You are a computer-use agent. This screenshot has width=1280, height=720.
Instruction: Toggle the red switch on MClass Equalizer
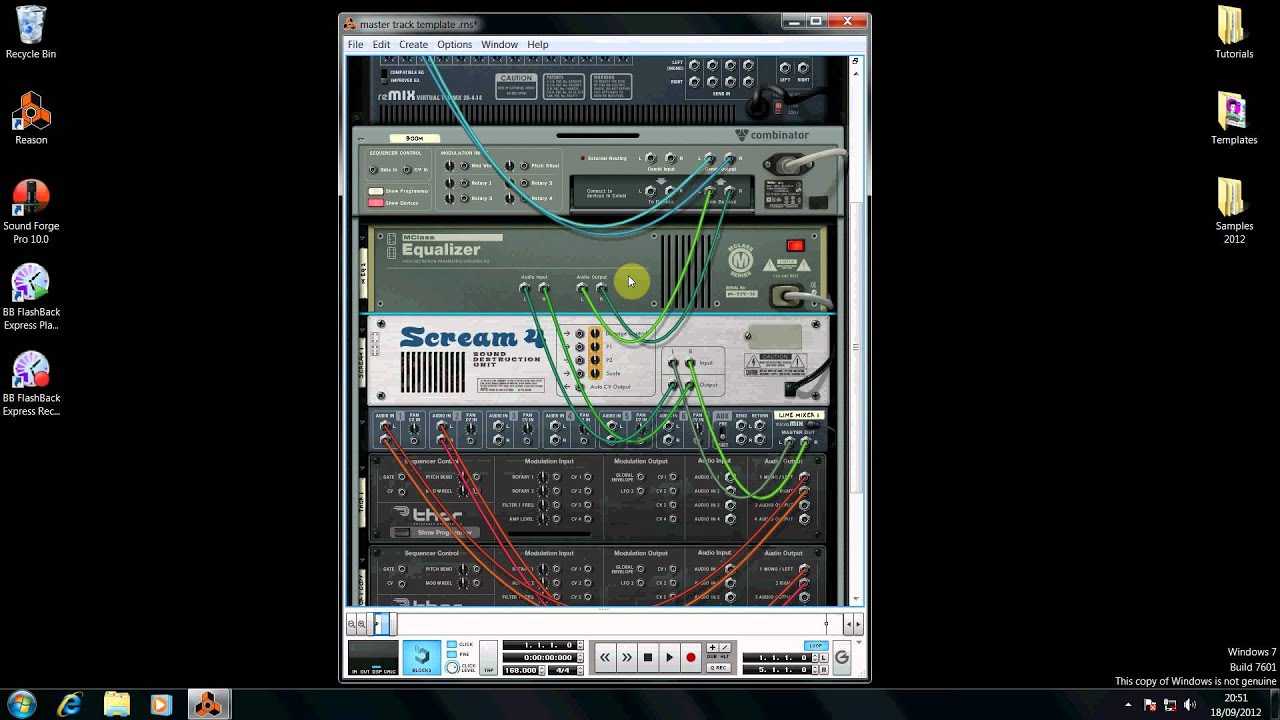pos(795,246)
